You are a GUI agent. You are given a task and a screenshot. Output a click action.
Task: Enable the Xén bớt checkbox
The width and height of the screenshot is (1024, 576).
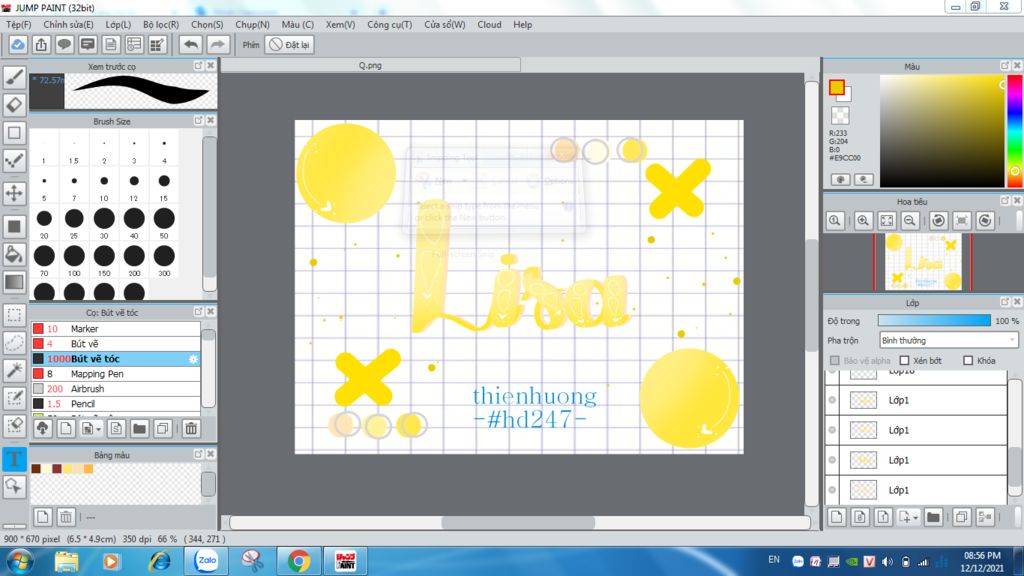click(904, 360)
